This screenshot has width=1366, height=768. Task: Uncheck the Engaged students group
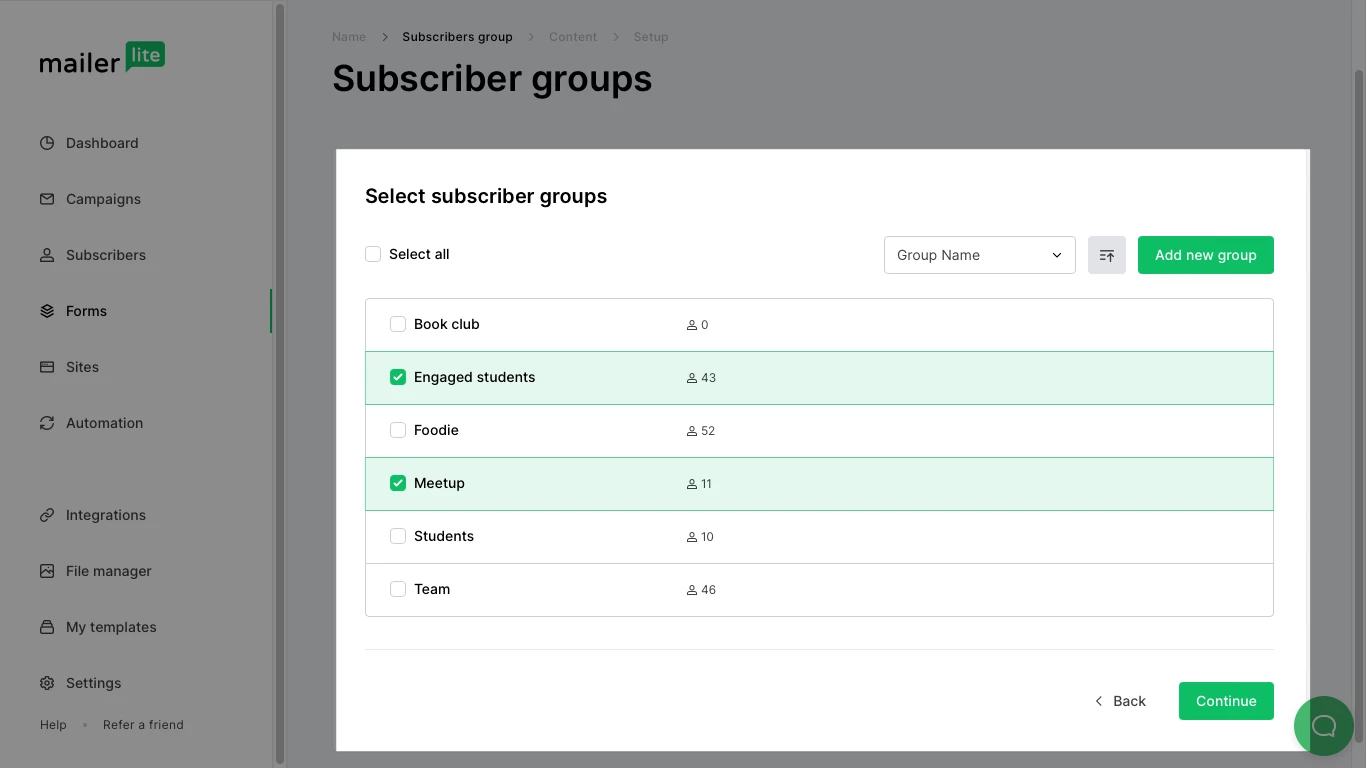(398, 377)
